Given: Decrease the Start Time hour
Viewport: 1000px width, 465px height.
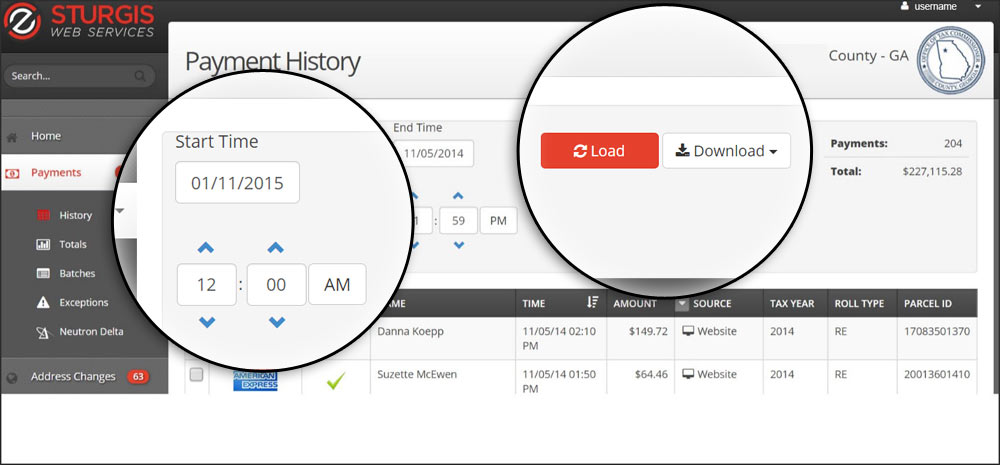Looking at the screenshot, I should [x=206, y=323].
